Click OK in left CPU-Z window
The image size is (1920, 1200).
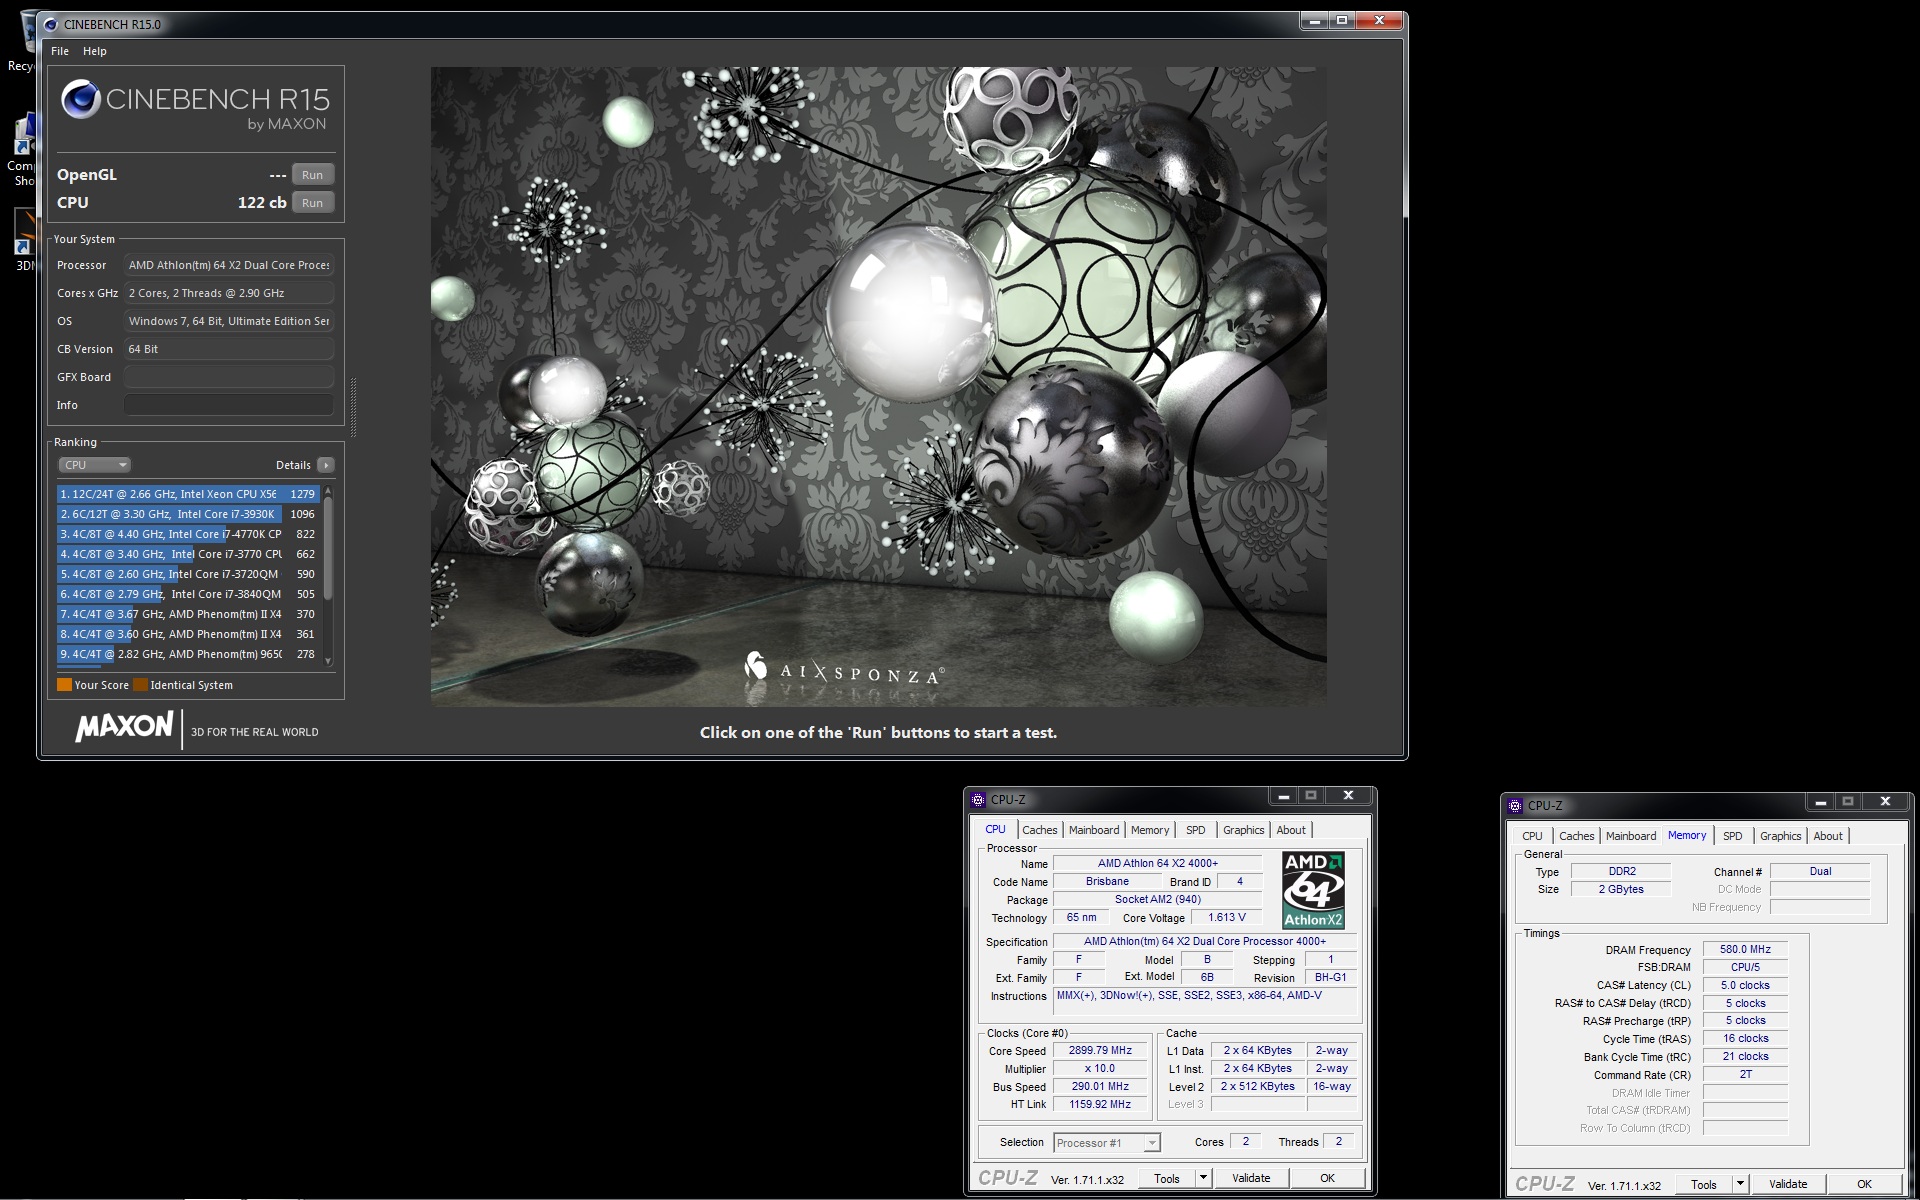[1327, 1179]
